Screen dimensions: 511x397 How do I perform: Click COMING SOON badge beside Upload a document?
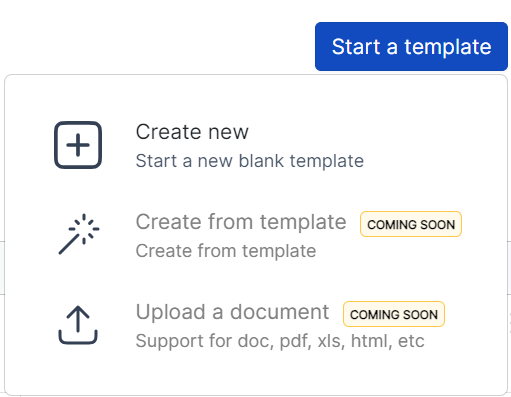tap(394, 314)
